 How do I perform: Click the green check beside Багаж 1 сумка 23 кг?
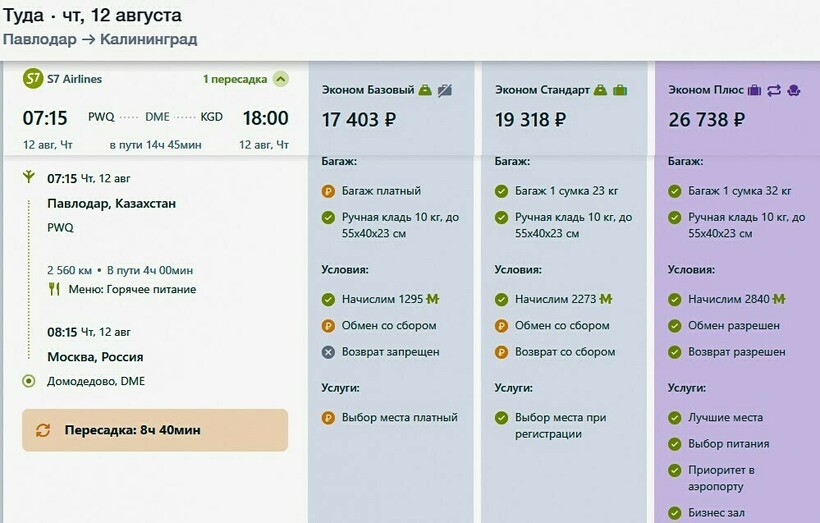(x=501, y=191)
